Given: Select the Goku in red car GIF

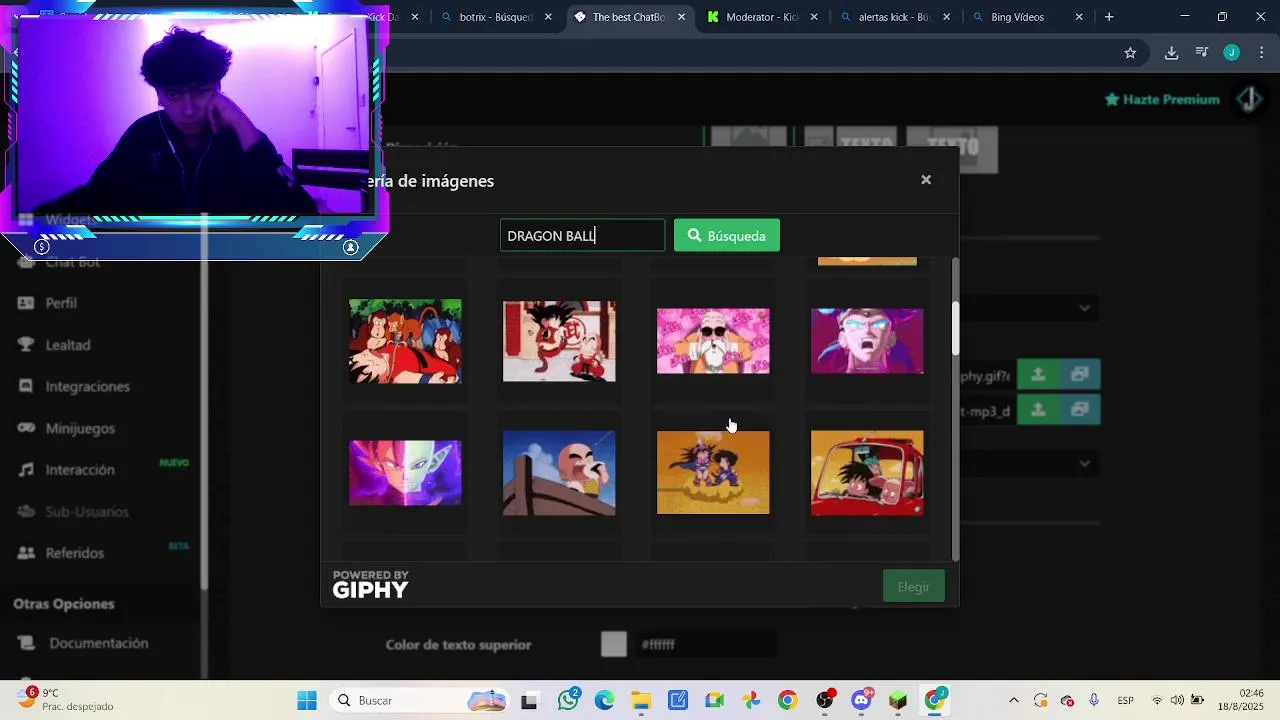Looking at the screenshot, I should point(867,473).
